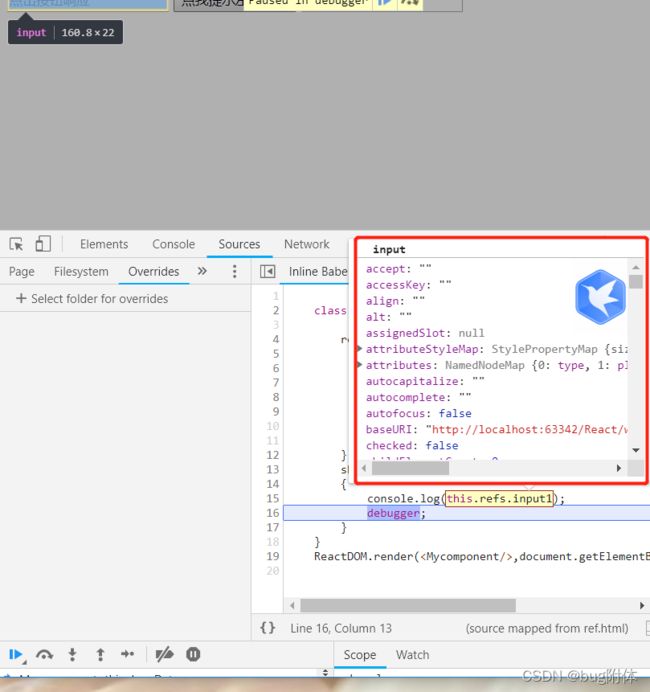Screen dimensions: 650x692
Task: Expand the attributes NamedNodeMap property
Action: click(x=359, y=365)
